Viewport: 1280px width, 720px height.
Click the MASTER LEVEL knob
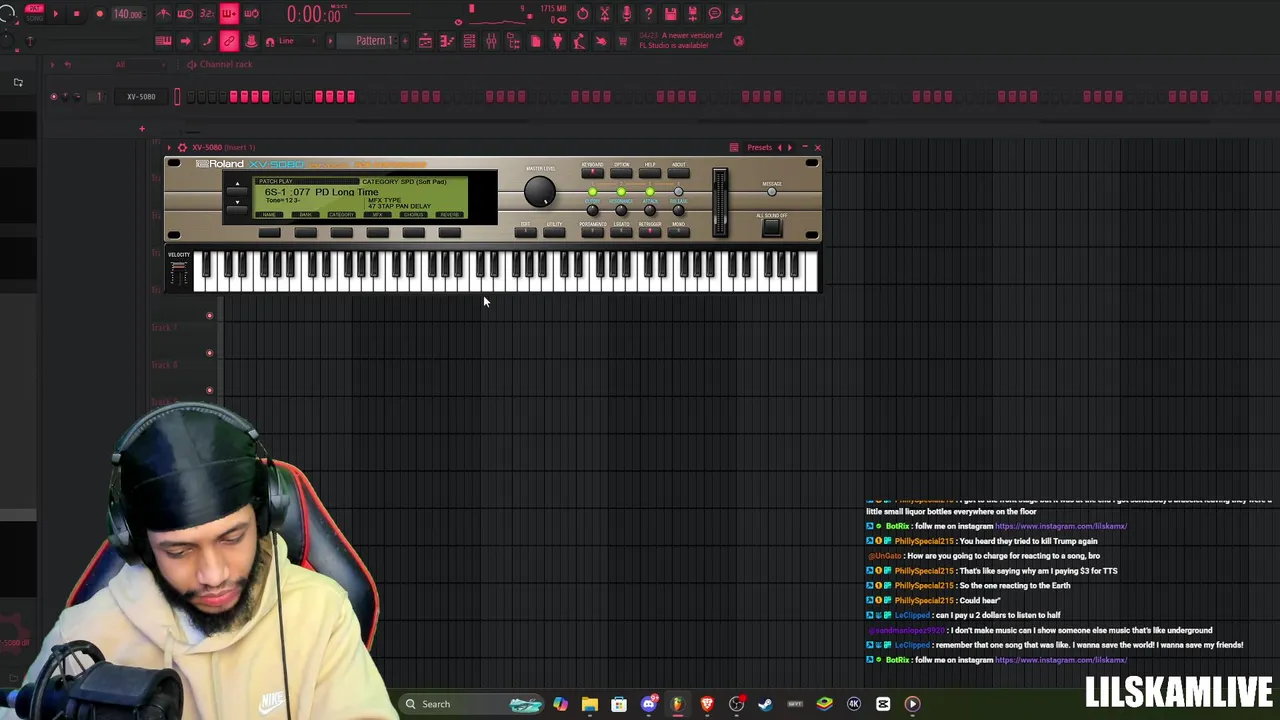pos(540,192)
